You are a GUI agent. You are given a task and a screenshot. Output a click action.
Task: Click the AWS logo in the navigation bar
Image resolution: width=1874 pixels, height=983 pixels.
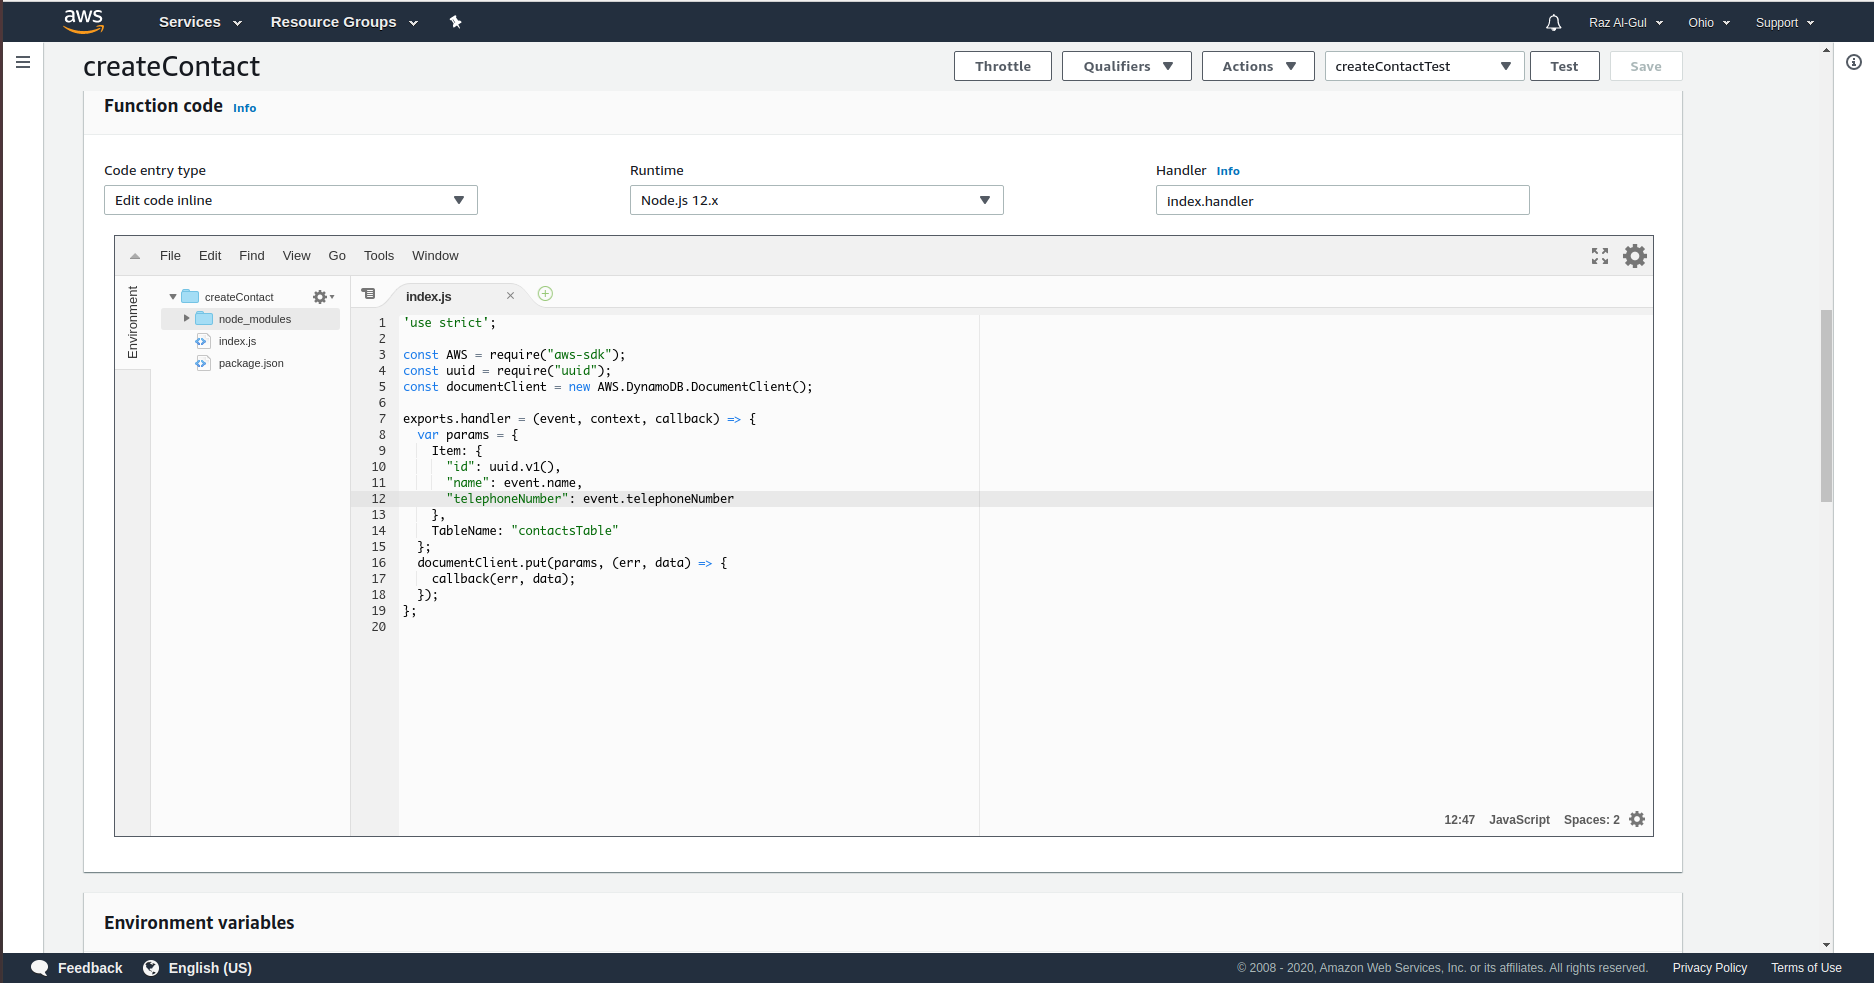pyautogui.click(x=84, y=21)
